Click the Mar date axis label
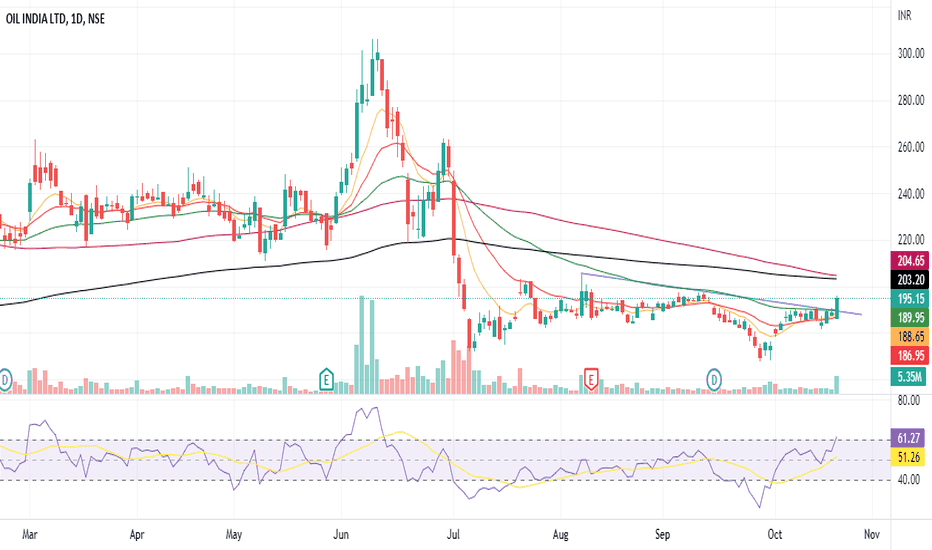Image resolution: width=932 pixels, height=550 pixels. point(30,535)
